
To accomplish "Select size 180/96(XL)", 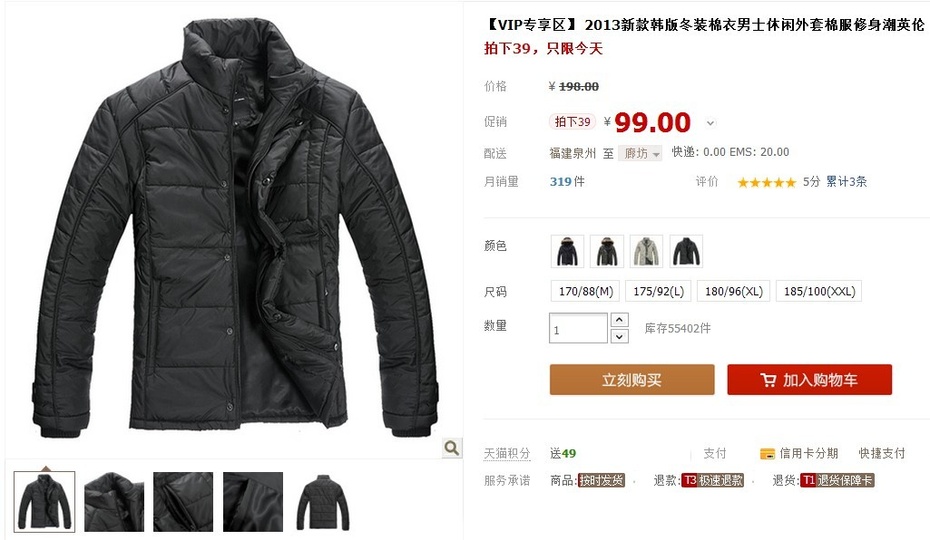I will click(x=733, y=291).
